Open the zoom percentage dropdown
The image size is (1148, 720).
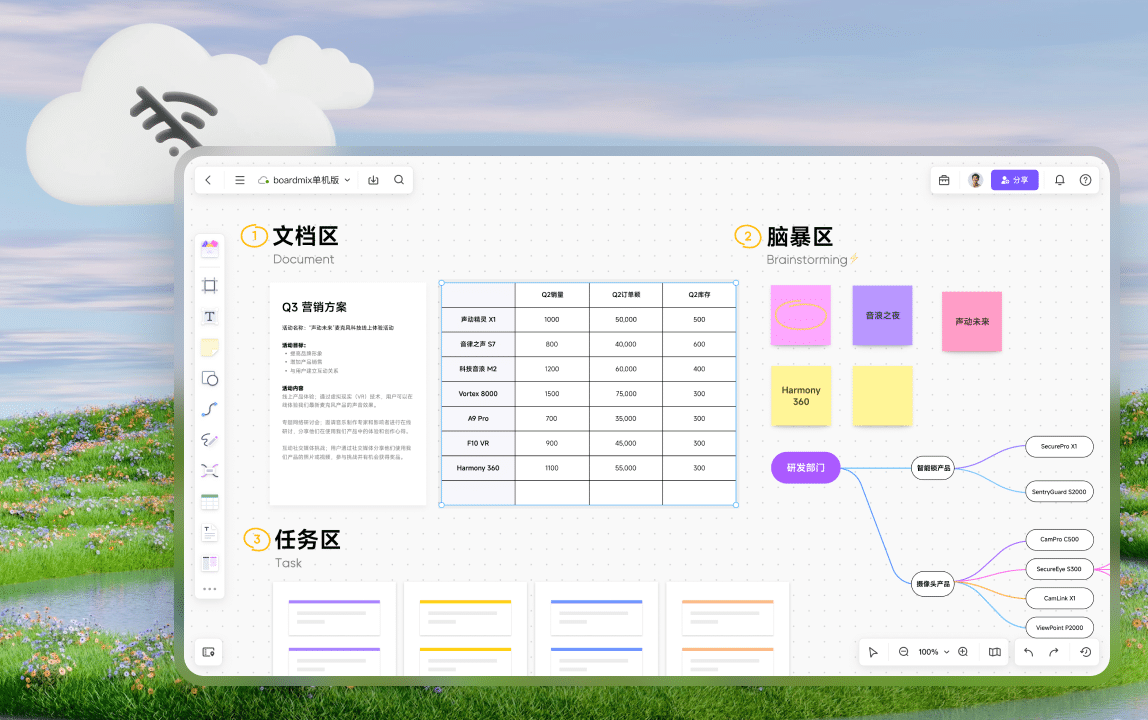(934, 651)
